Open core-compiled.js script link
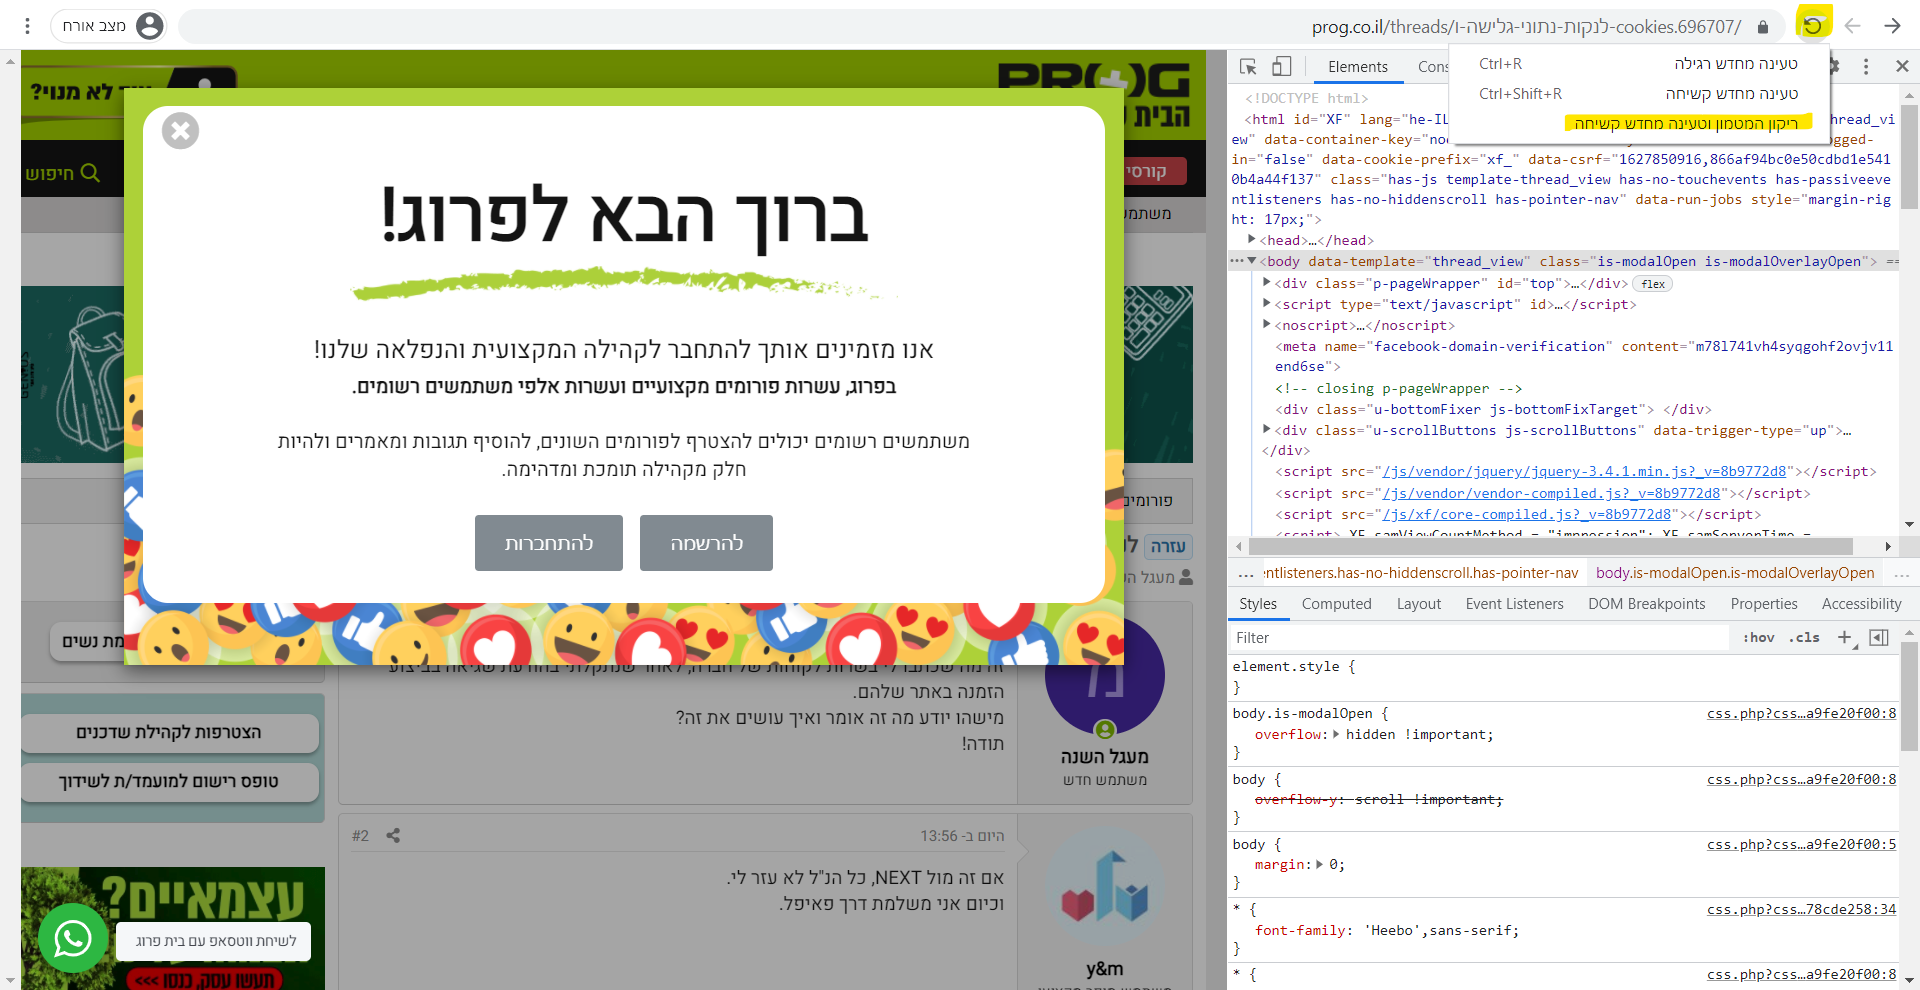 pos(1526,515)
